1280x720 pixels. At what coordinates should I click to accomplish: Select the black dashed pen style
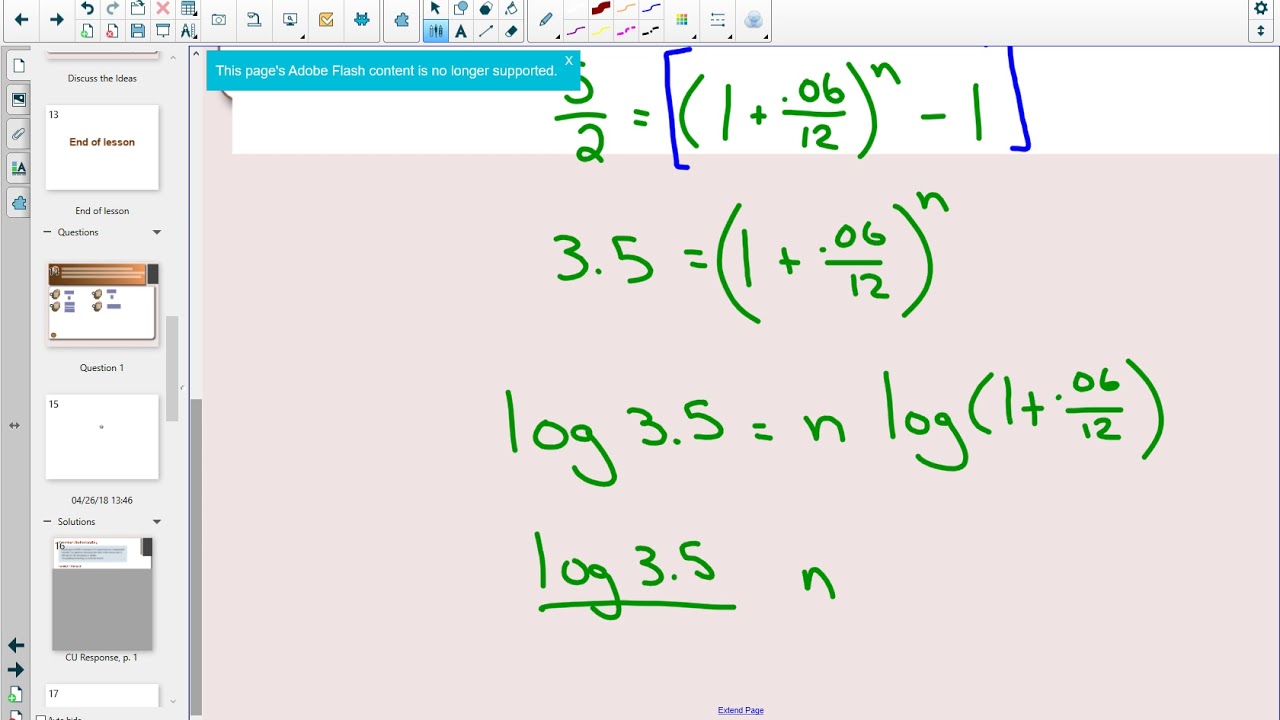[x=651, y=31]
